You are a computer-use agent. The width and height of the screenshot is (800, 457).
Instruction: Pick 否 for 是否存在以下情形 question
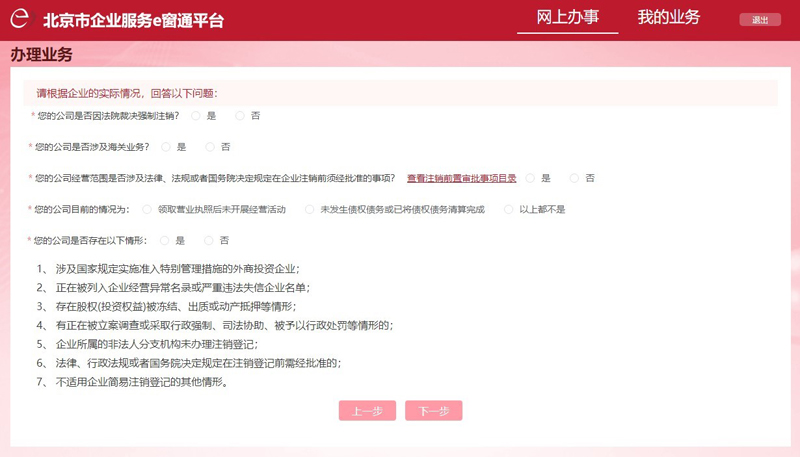[208, 240]
